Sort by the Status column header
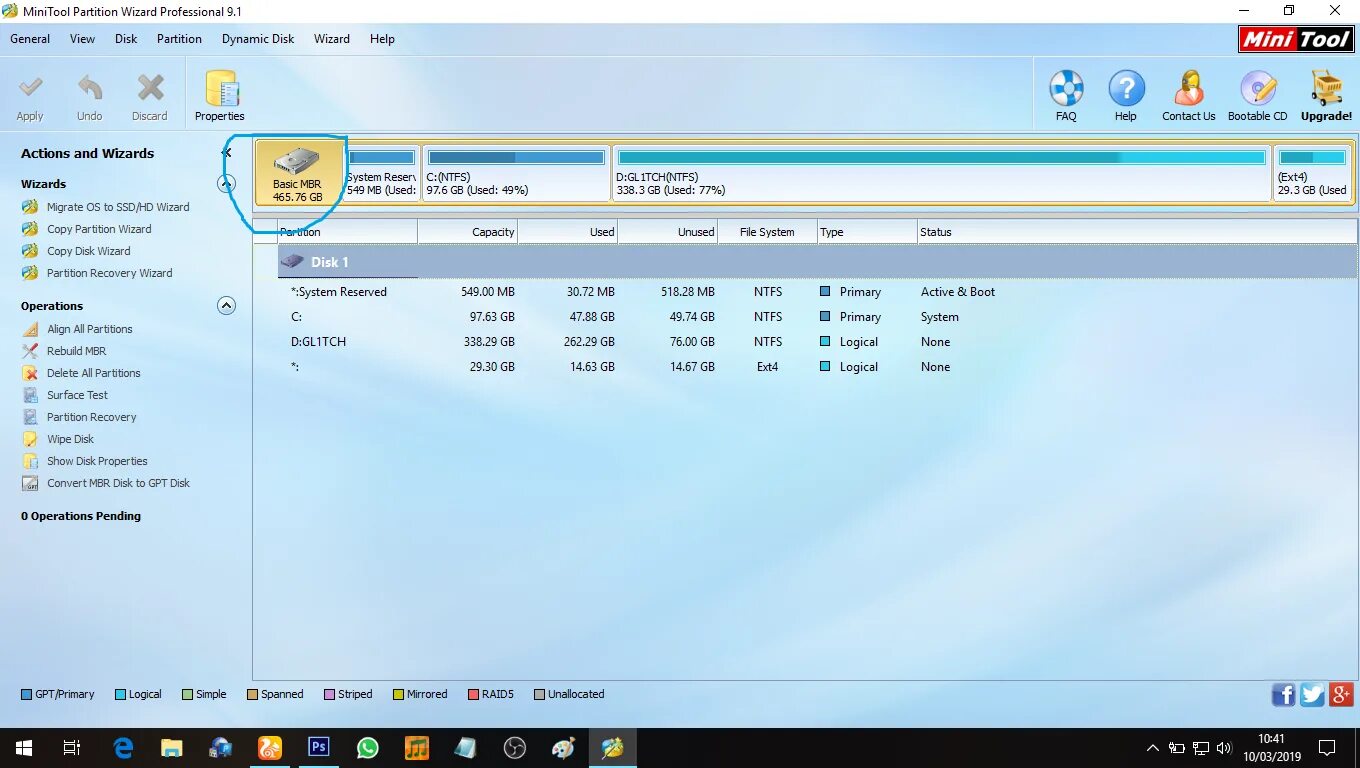The image size is (1360, 768). [x=1137, y=232]
